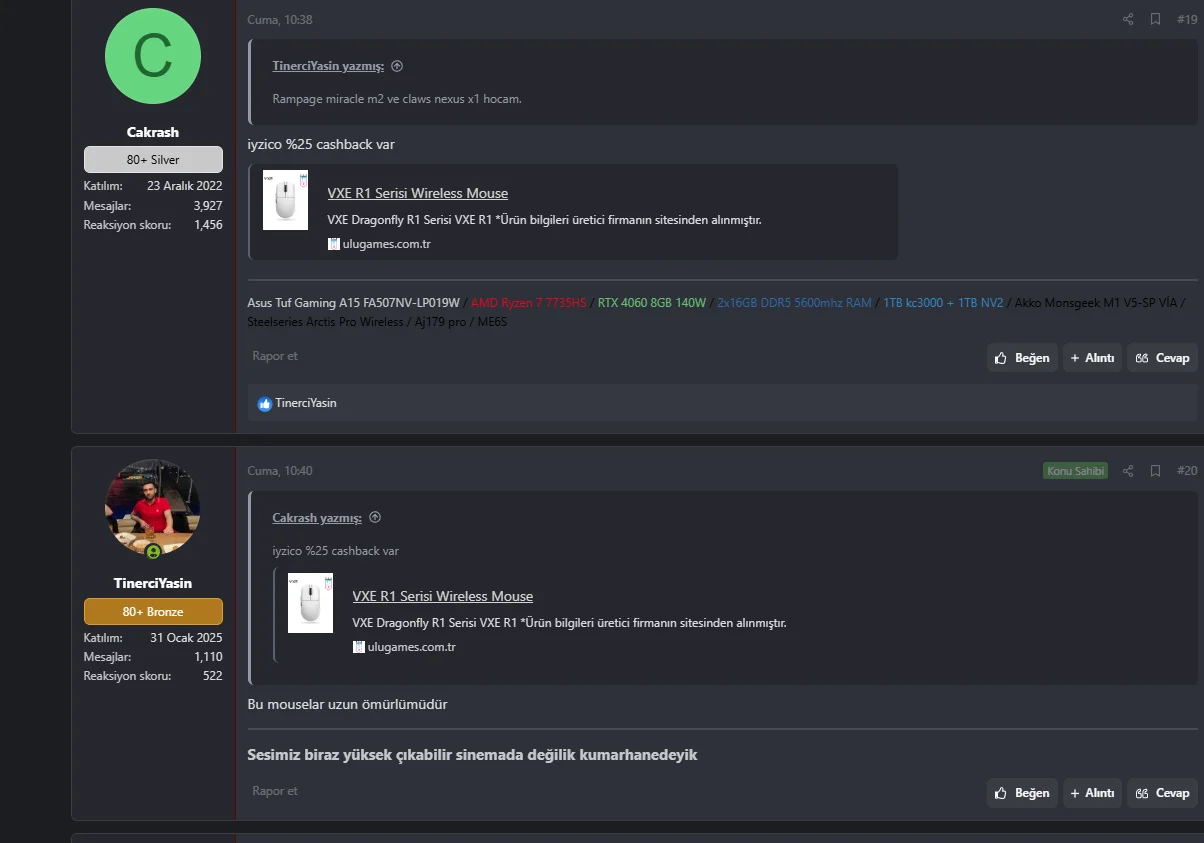Image resolution: width=1204 pixels, height=843 pixels.
Task: Click the mouse product thumbnail in post #19
Action: pyautogui.click(x=285, y=200)
